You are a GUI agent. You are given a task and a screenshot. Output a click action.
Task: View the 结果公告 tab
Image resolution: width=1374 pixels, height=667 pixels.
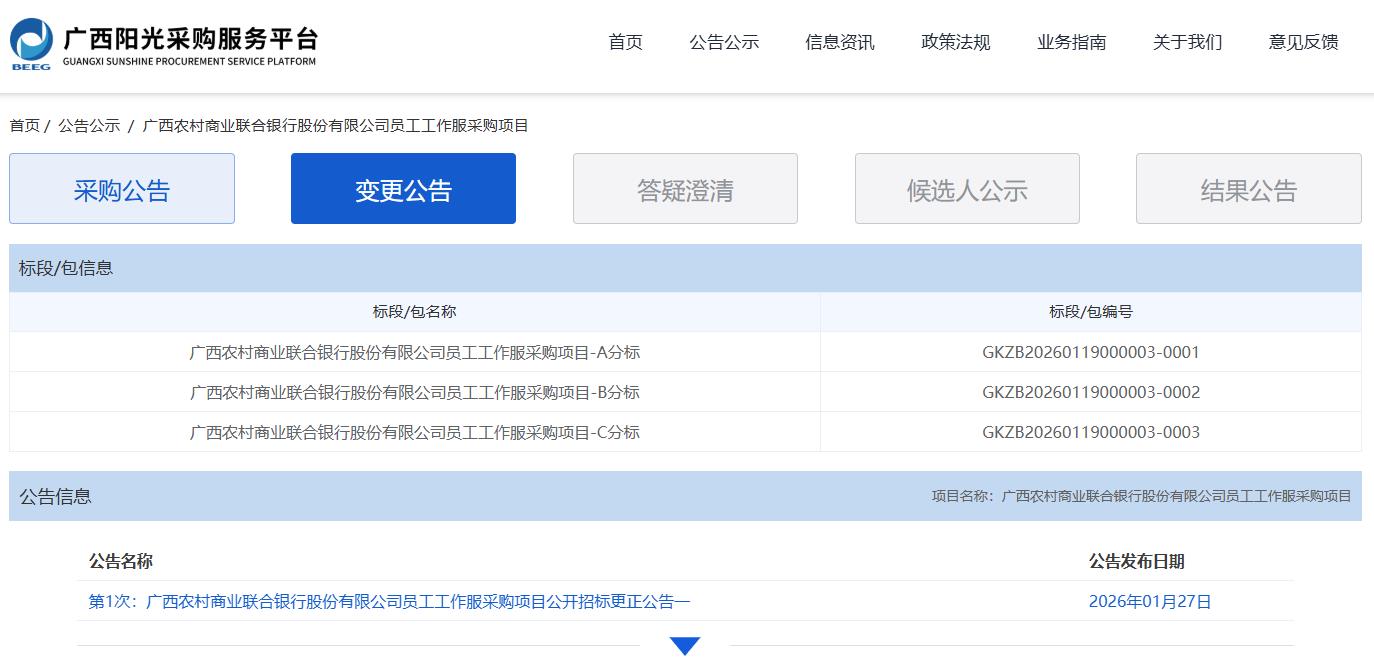click(x=1248, y=189)
